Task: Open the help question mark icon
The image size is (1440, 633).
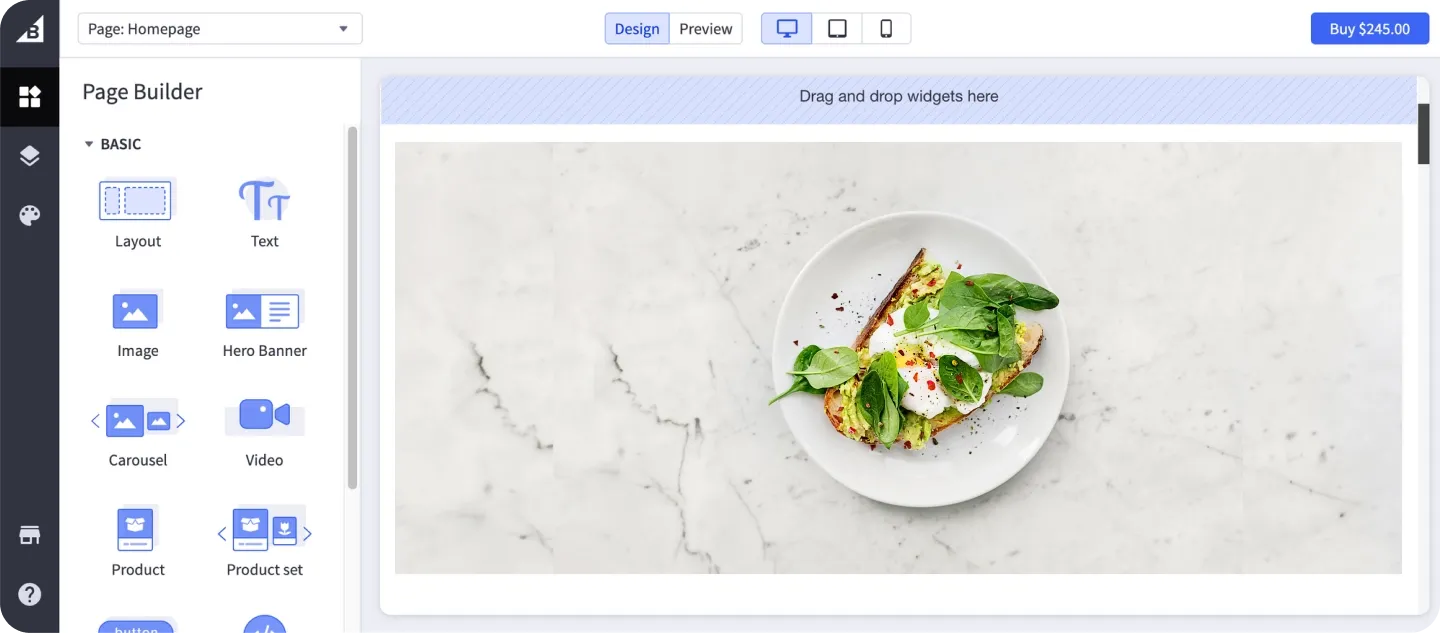Action: (x=29, y=595)
